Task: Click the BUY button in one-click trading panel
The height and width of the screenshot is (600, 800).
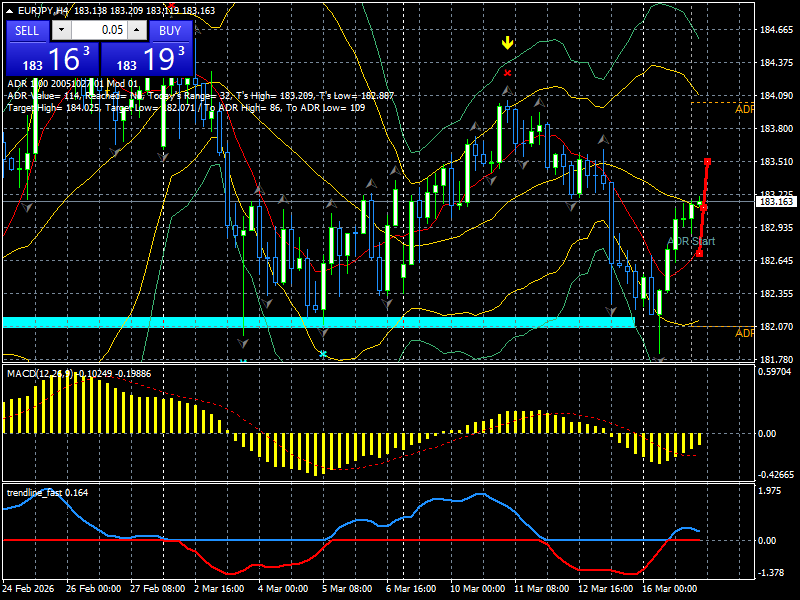Action: [170, 31]
